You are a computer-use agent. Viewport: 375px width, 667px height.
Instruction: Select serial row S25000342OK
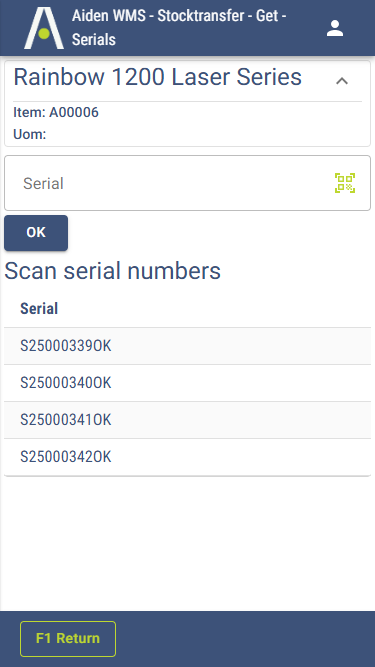pyautogui.click(x=188, y=457)
